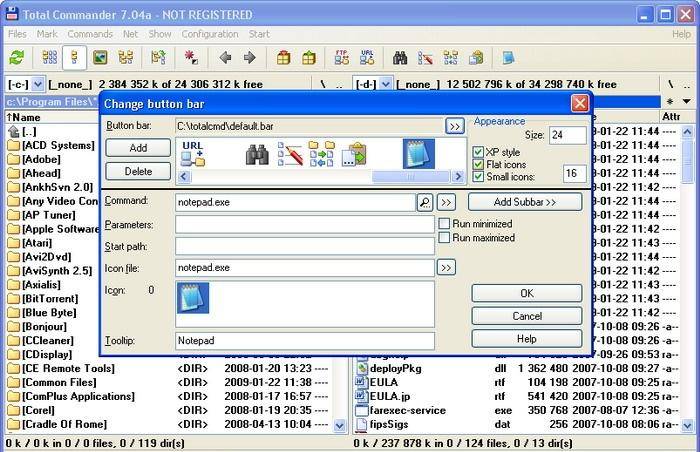This screenshot has height=452, width=700.
Task: Toggle the XP style checkbox
Action: [478, 152]
